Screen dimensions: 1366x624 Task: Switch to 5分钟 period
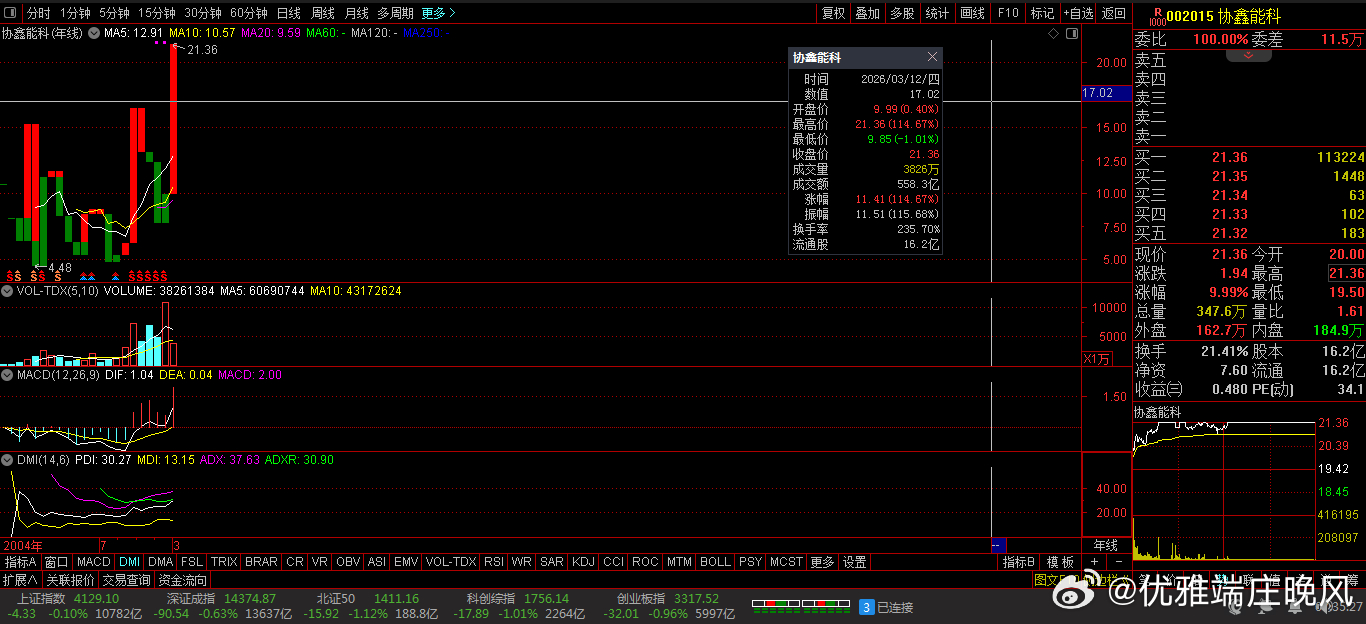point(114,13)
